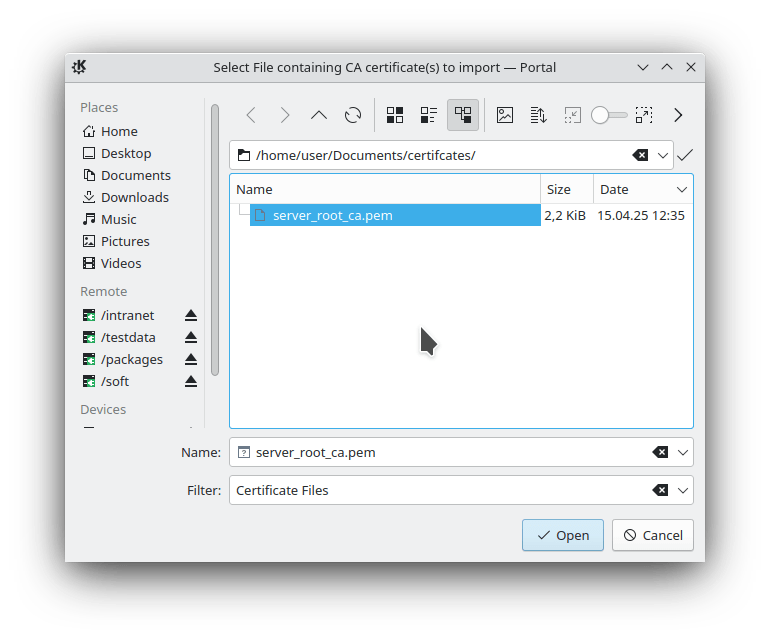The width and height of the screenshot is (770, 639).
Task: Click the Cancel button
Action: 653,535
